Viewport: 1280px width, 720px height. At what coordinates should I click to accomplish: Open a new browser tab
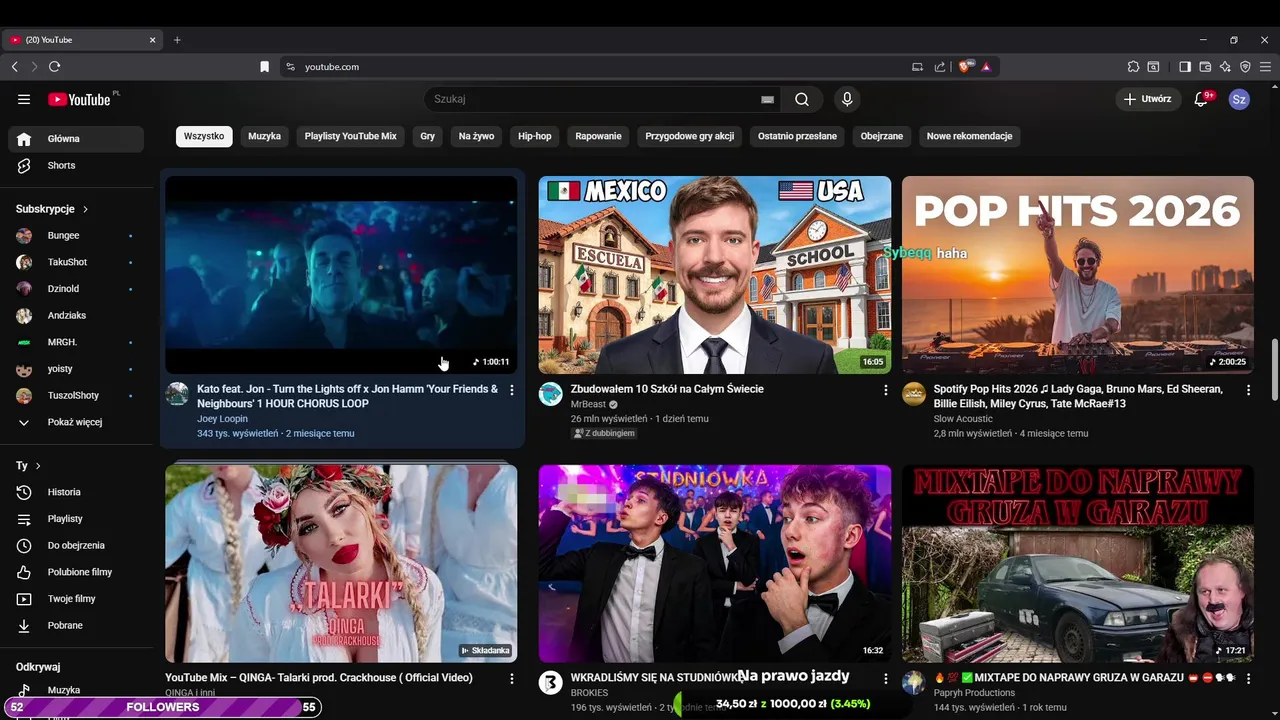coord(177,40)
